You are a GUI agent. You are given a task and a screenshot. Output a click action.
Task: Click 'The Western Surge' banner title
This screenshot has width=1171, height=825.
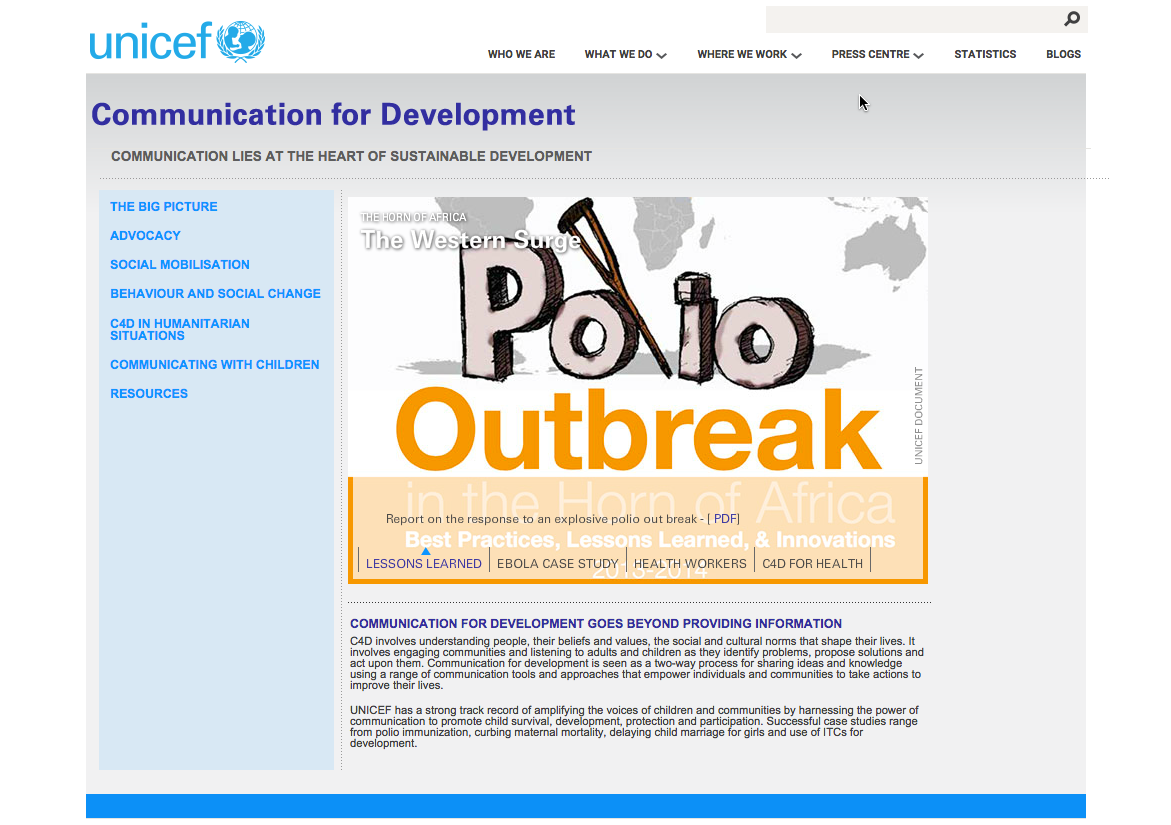[x=470, y=240]
